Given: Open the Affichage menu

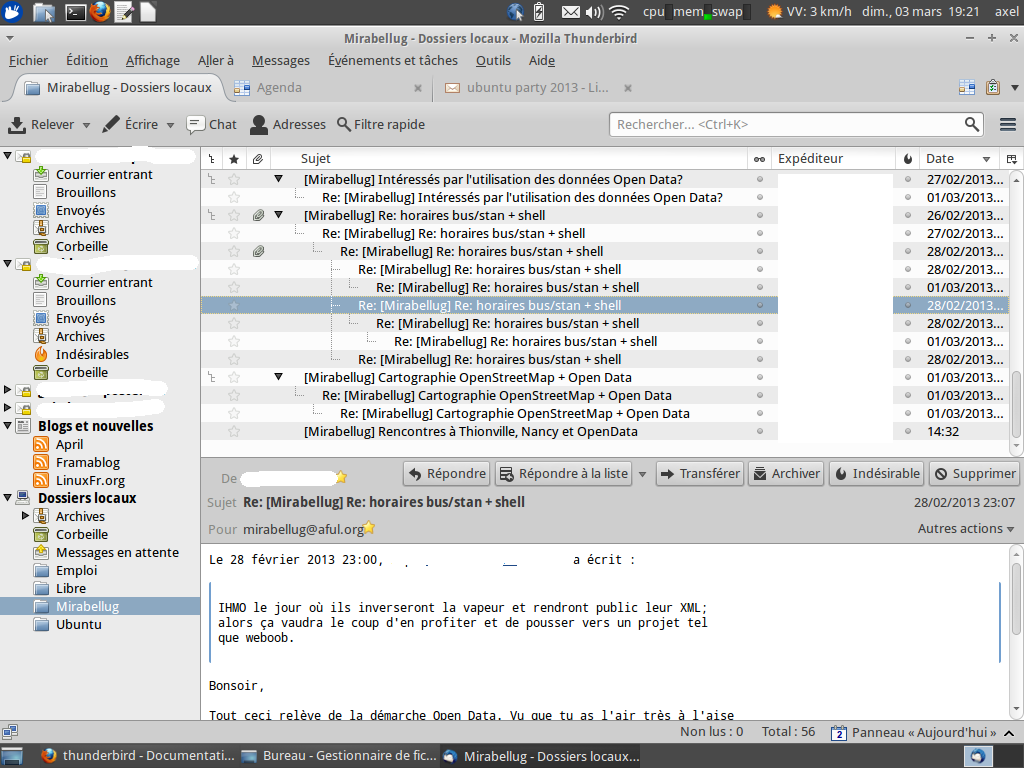Looking at the screenshot, I should pyautogui.click(x=153, y=61).
